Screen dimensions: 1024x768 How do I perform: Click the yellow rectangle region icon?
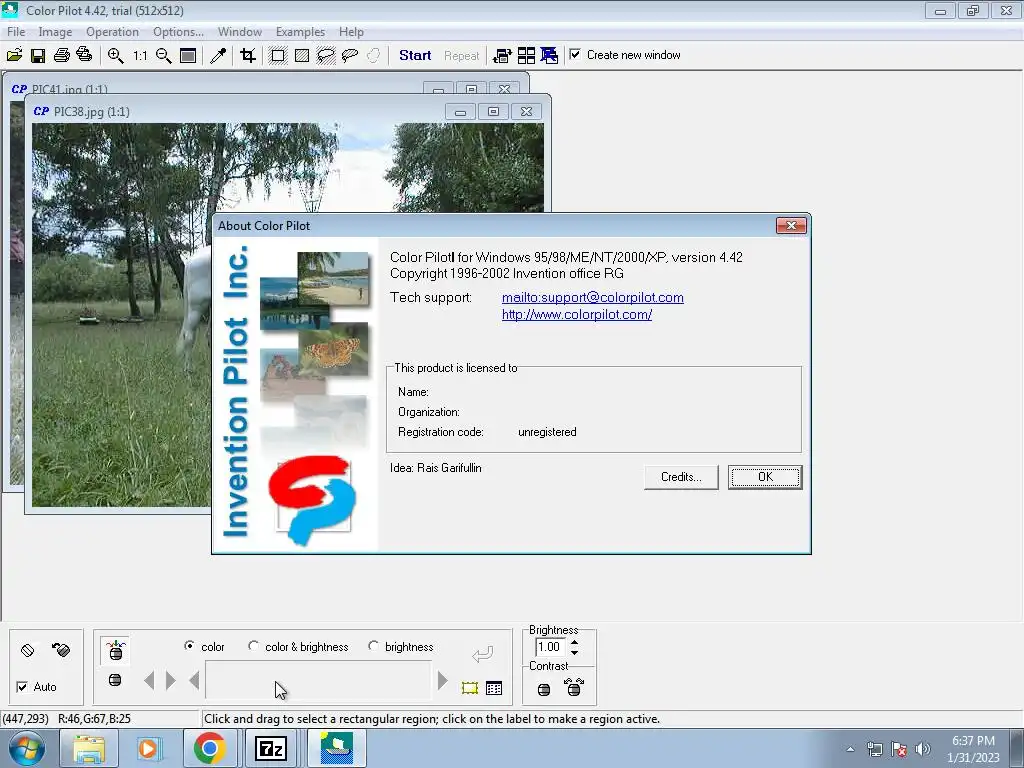470,688
